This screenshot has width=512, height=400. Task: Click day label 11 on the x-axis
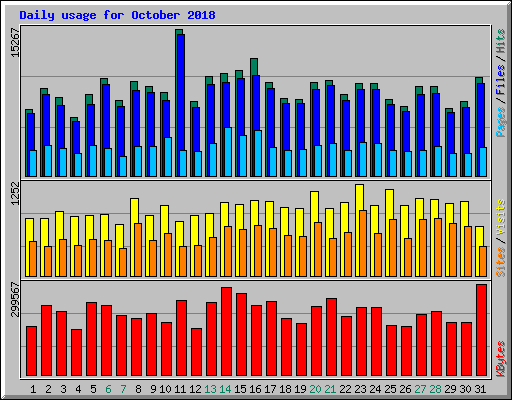[180, 389]
